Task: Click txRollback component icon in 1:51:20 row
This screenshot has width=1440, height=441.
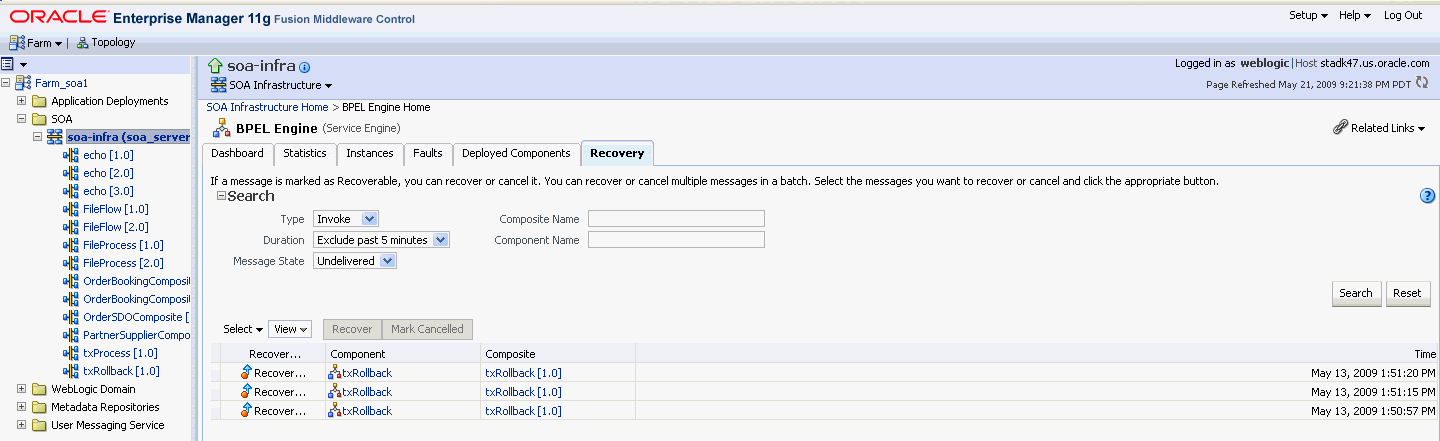Action: [335, 373]
